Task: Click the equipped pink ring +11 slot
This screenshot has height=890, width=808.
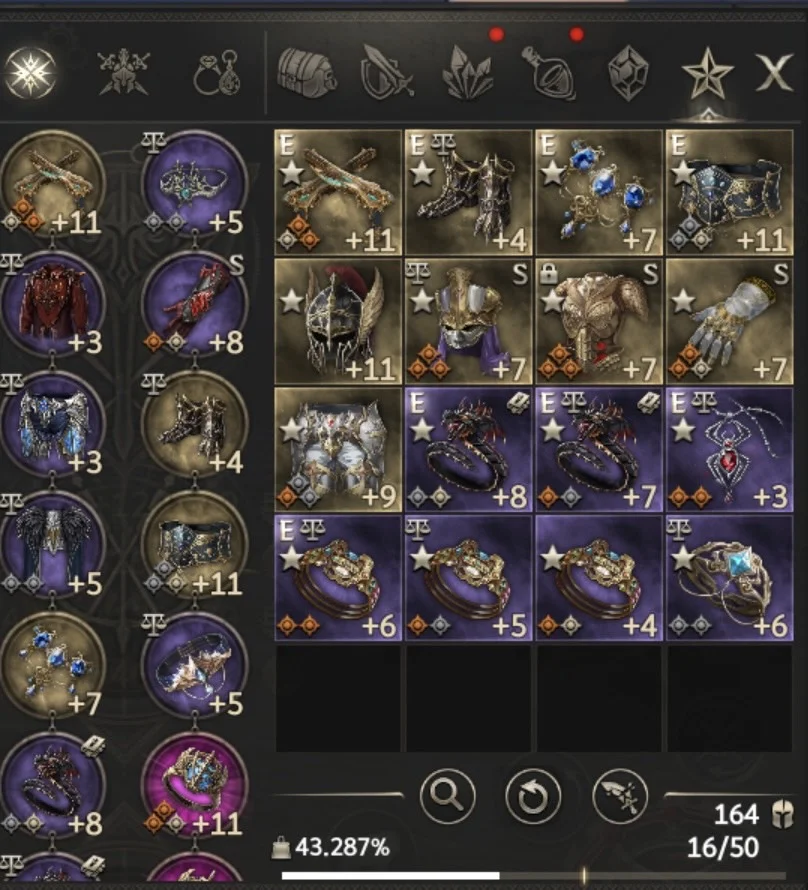Action: pos(195,786)
